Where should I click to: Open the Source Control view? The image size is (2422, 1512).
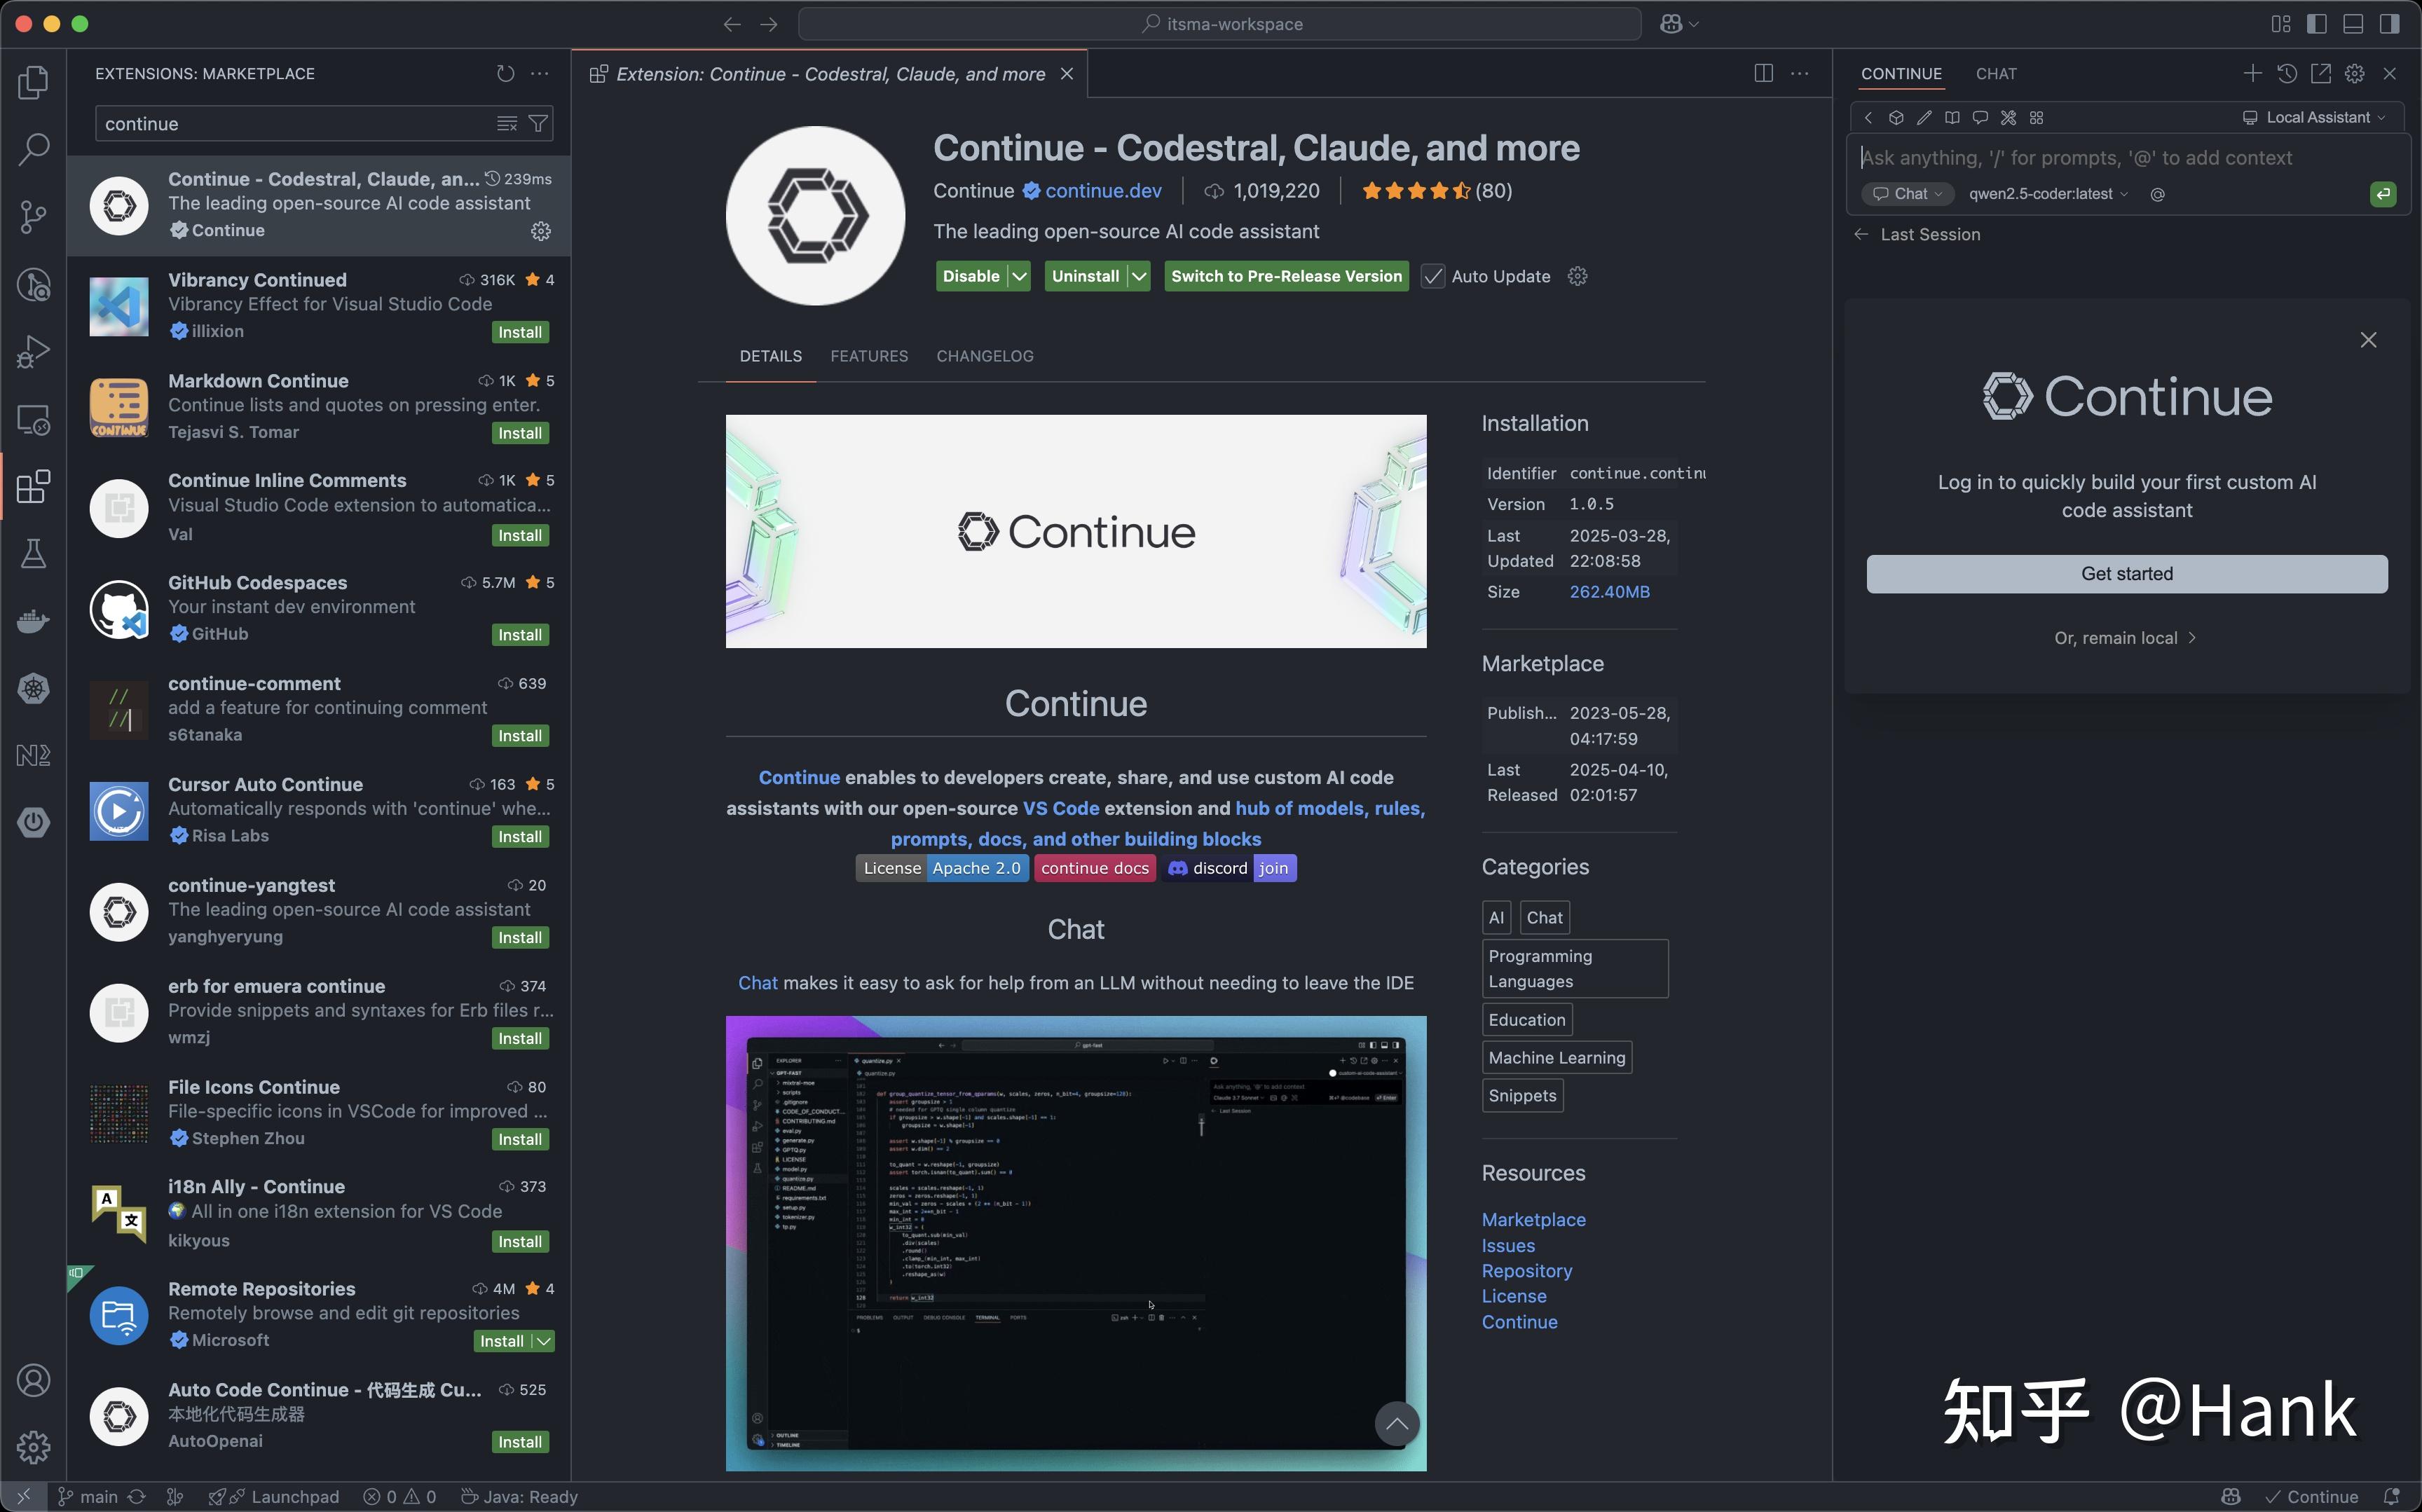pyautogui.click(x=33, y=216)
